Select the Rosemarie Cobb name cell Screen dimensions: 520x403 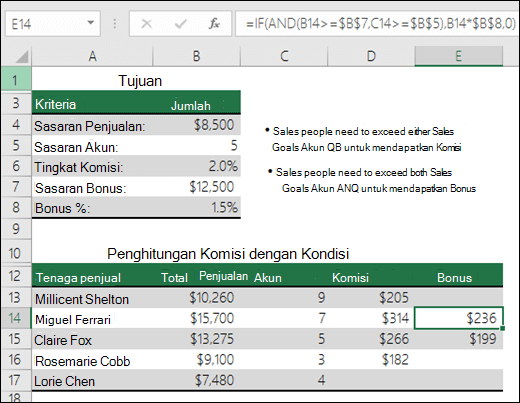[x=92, y=360]
